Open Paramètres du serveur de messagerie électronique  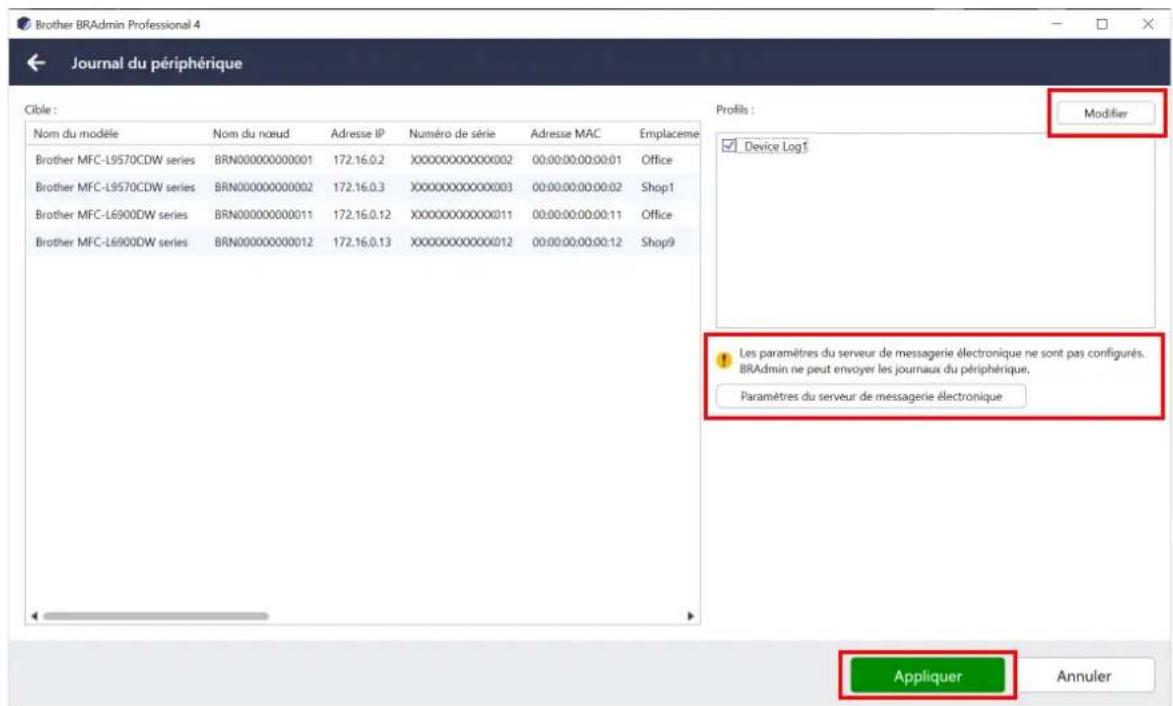871,396
